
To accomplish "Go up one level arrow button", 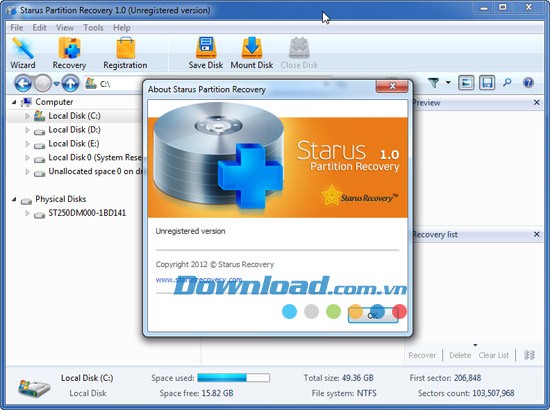I will click(70, 83).
